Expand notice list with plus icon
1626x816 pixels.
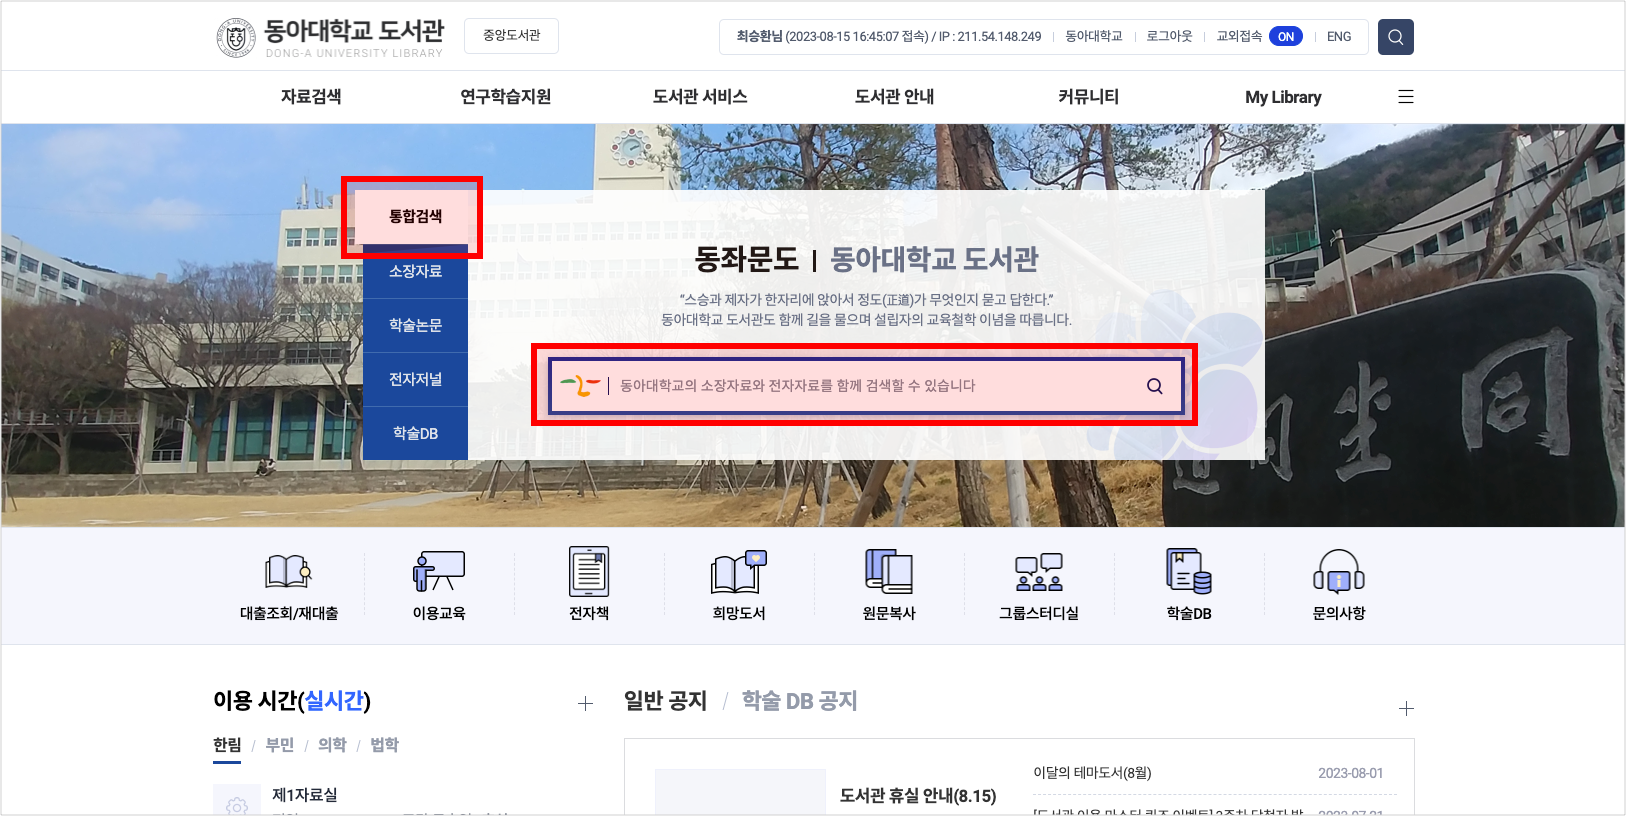pyautogui.click(x=1406, y=709)
